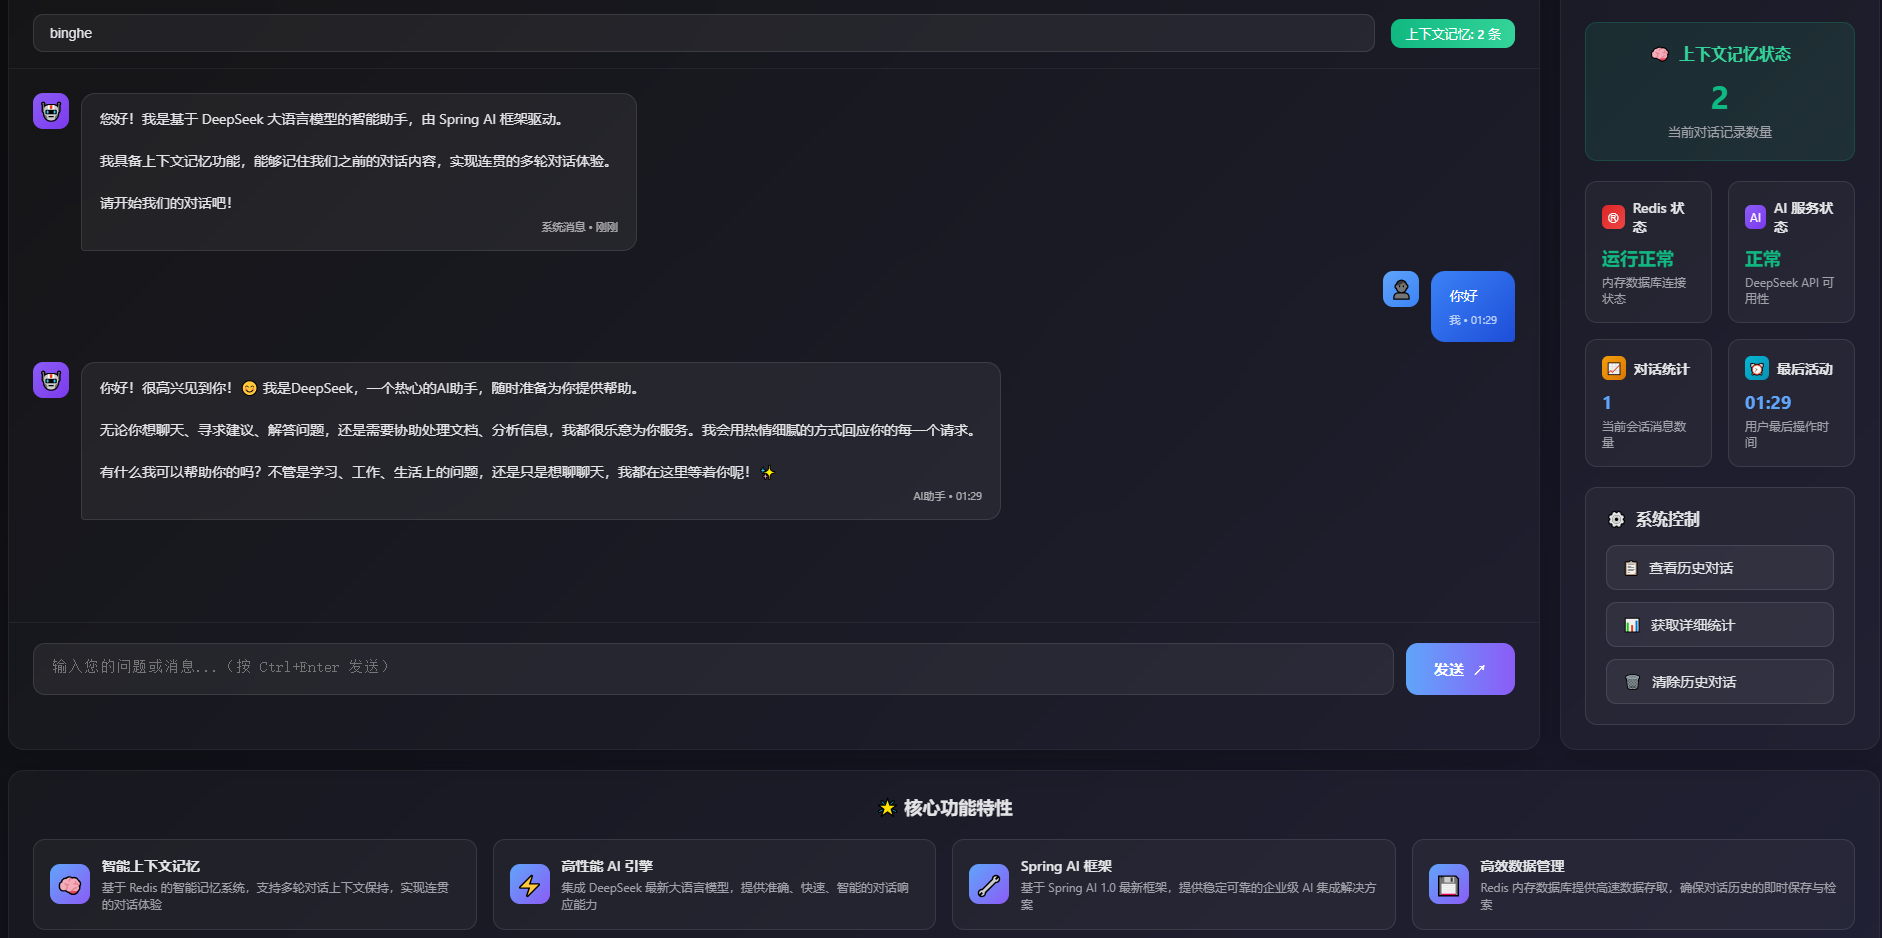Viewport: 1882px width, 938px height.
Task: Click the lightning icon in 高性能 AI 引擎 card
Action: [x=530, y=884]
